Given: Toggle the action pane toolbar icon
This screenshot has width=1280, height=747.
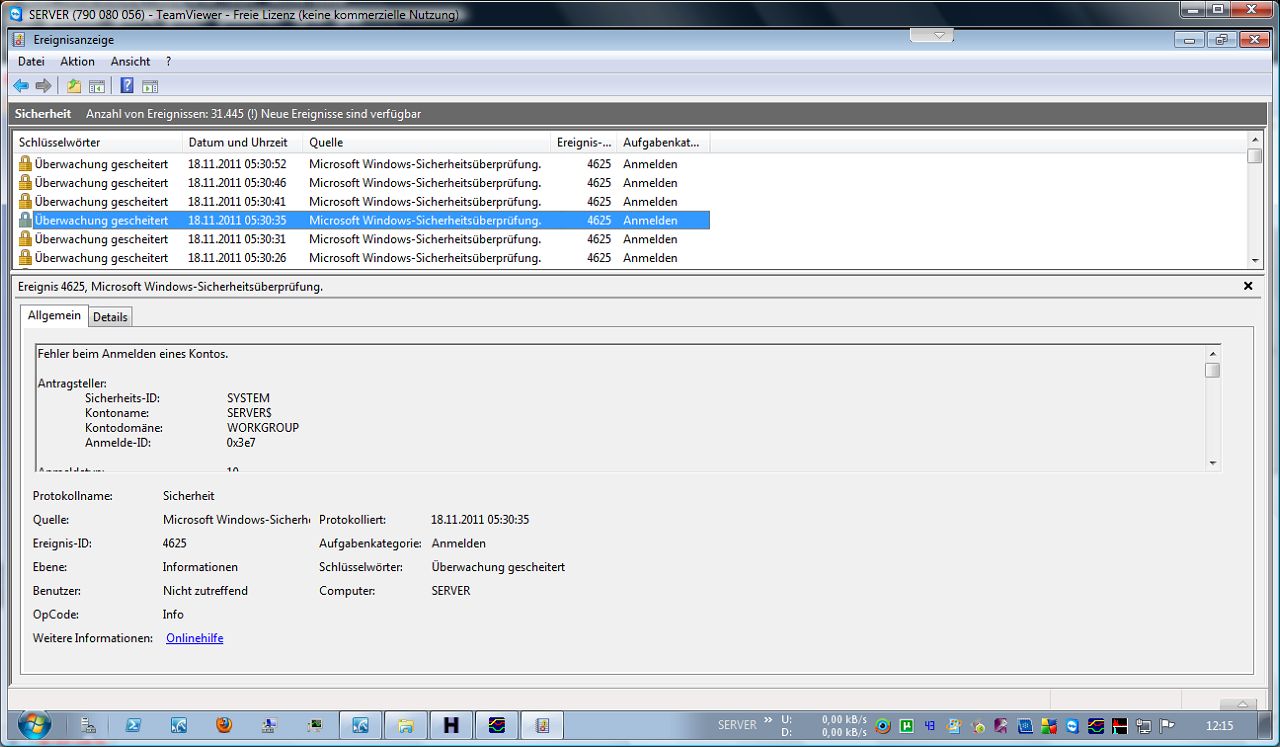Looking at the screenshot, I should pos(150,86).
